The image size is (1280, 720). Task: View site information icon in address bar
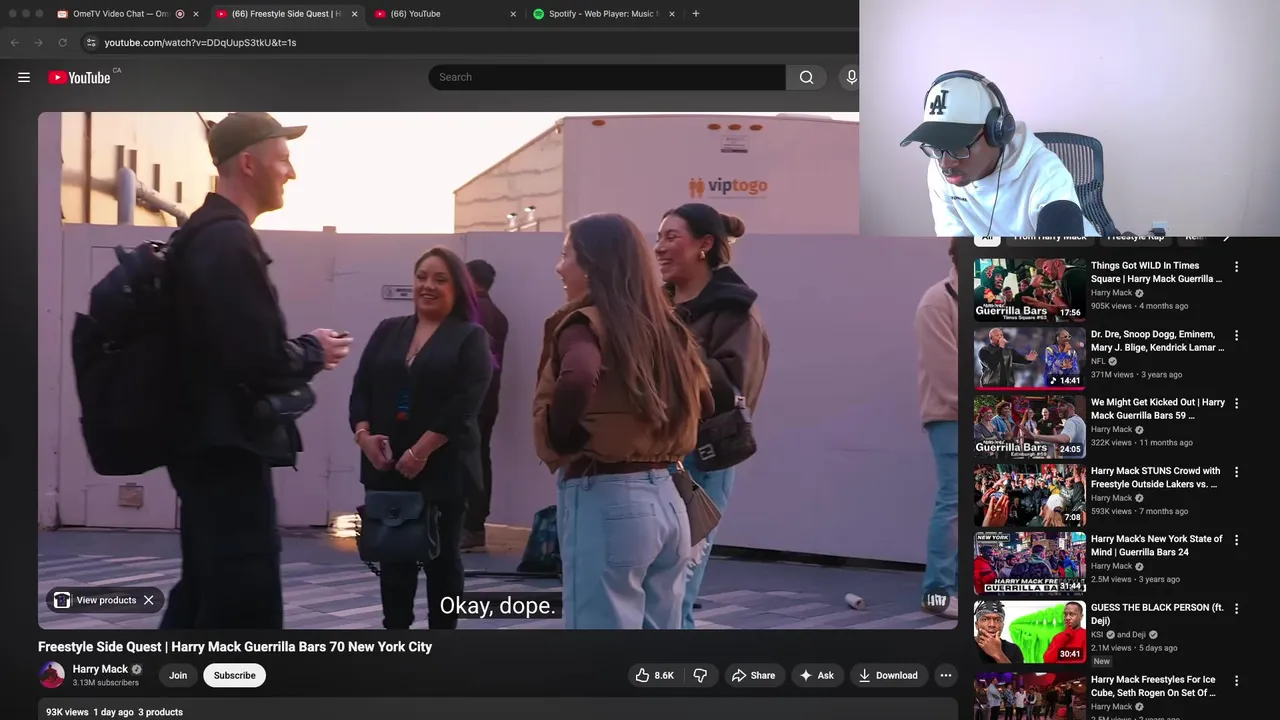tap(91, 42)
